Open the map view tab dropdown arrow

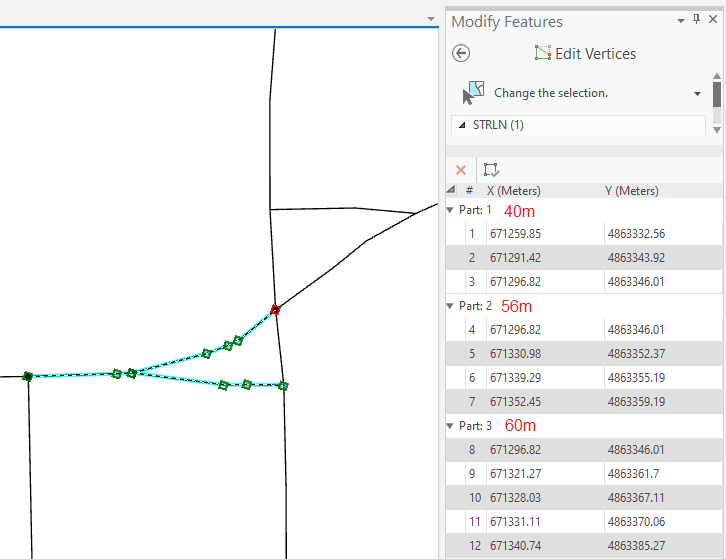click(x=431, y=19)
